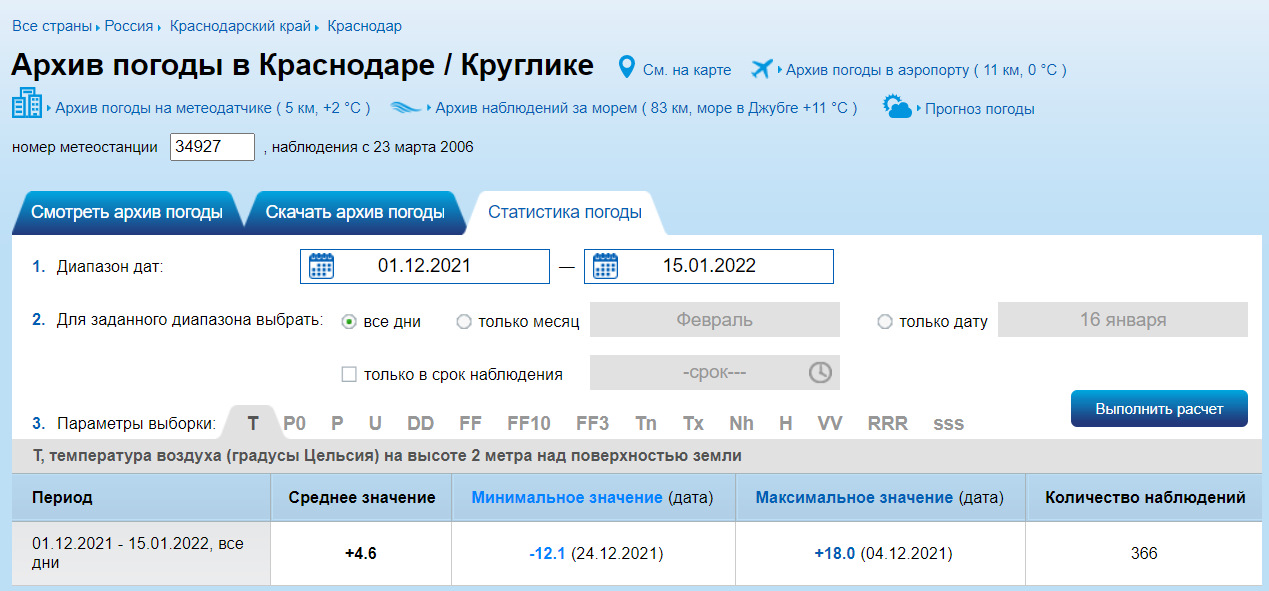
Task: Open the date dropdown showing '16 января'
Action: 1122,319
